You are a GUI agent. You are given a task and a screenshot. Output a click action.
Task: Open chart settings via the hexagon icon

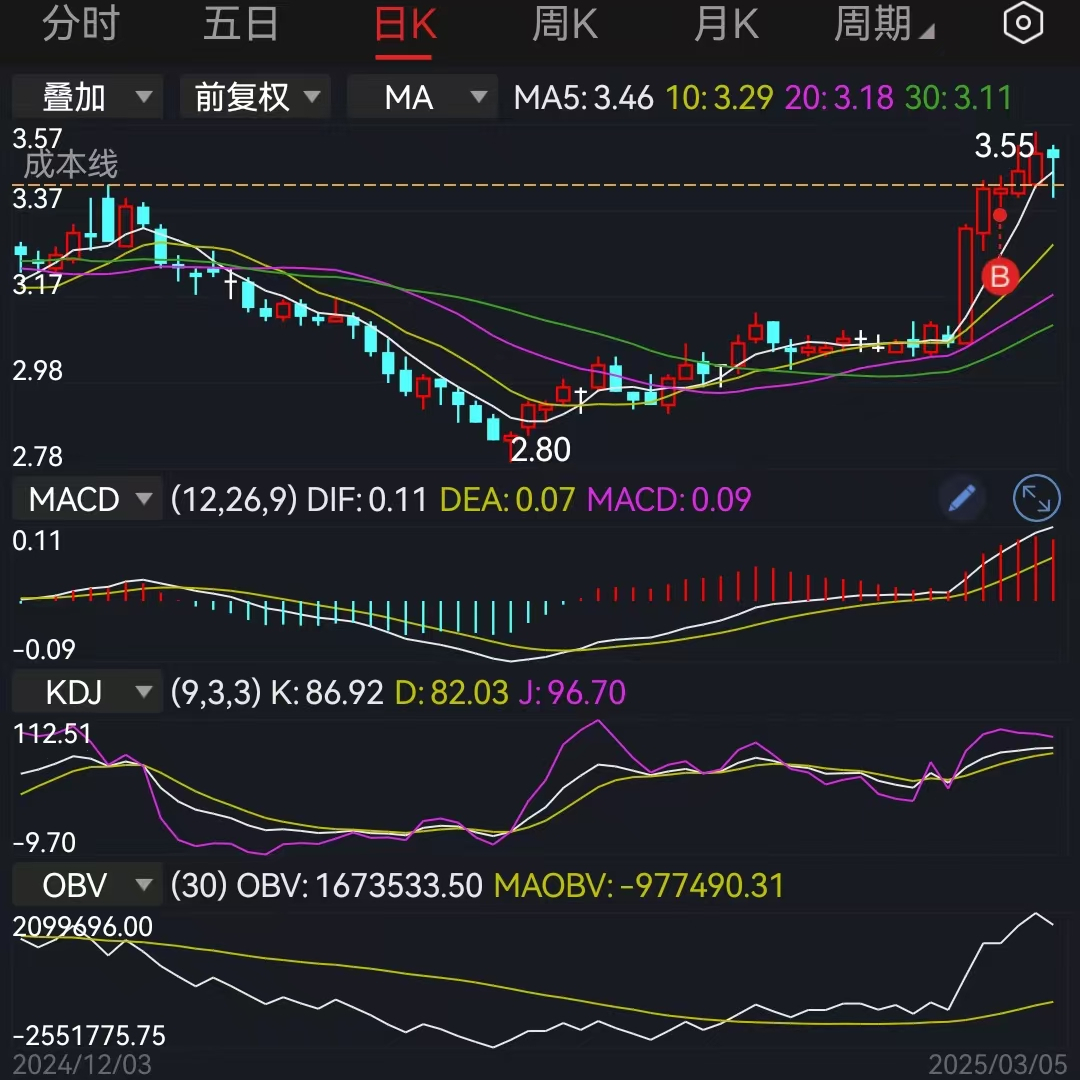1023,22
